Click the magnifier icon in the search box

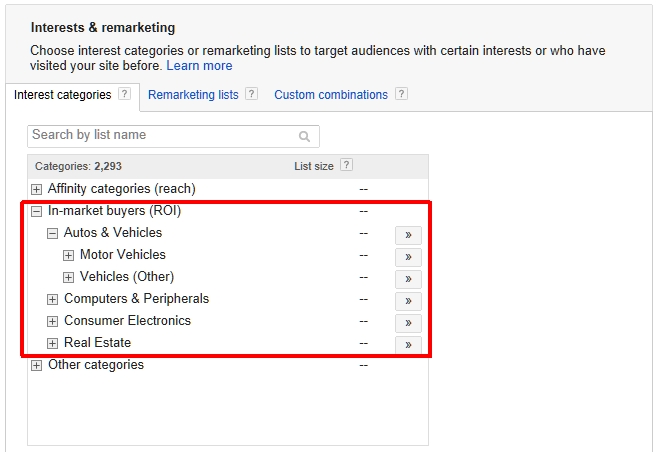[304, 136]
